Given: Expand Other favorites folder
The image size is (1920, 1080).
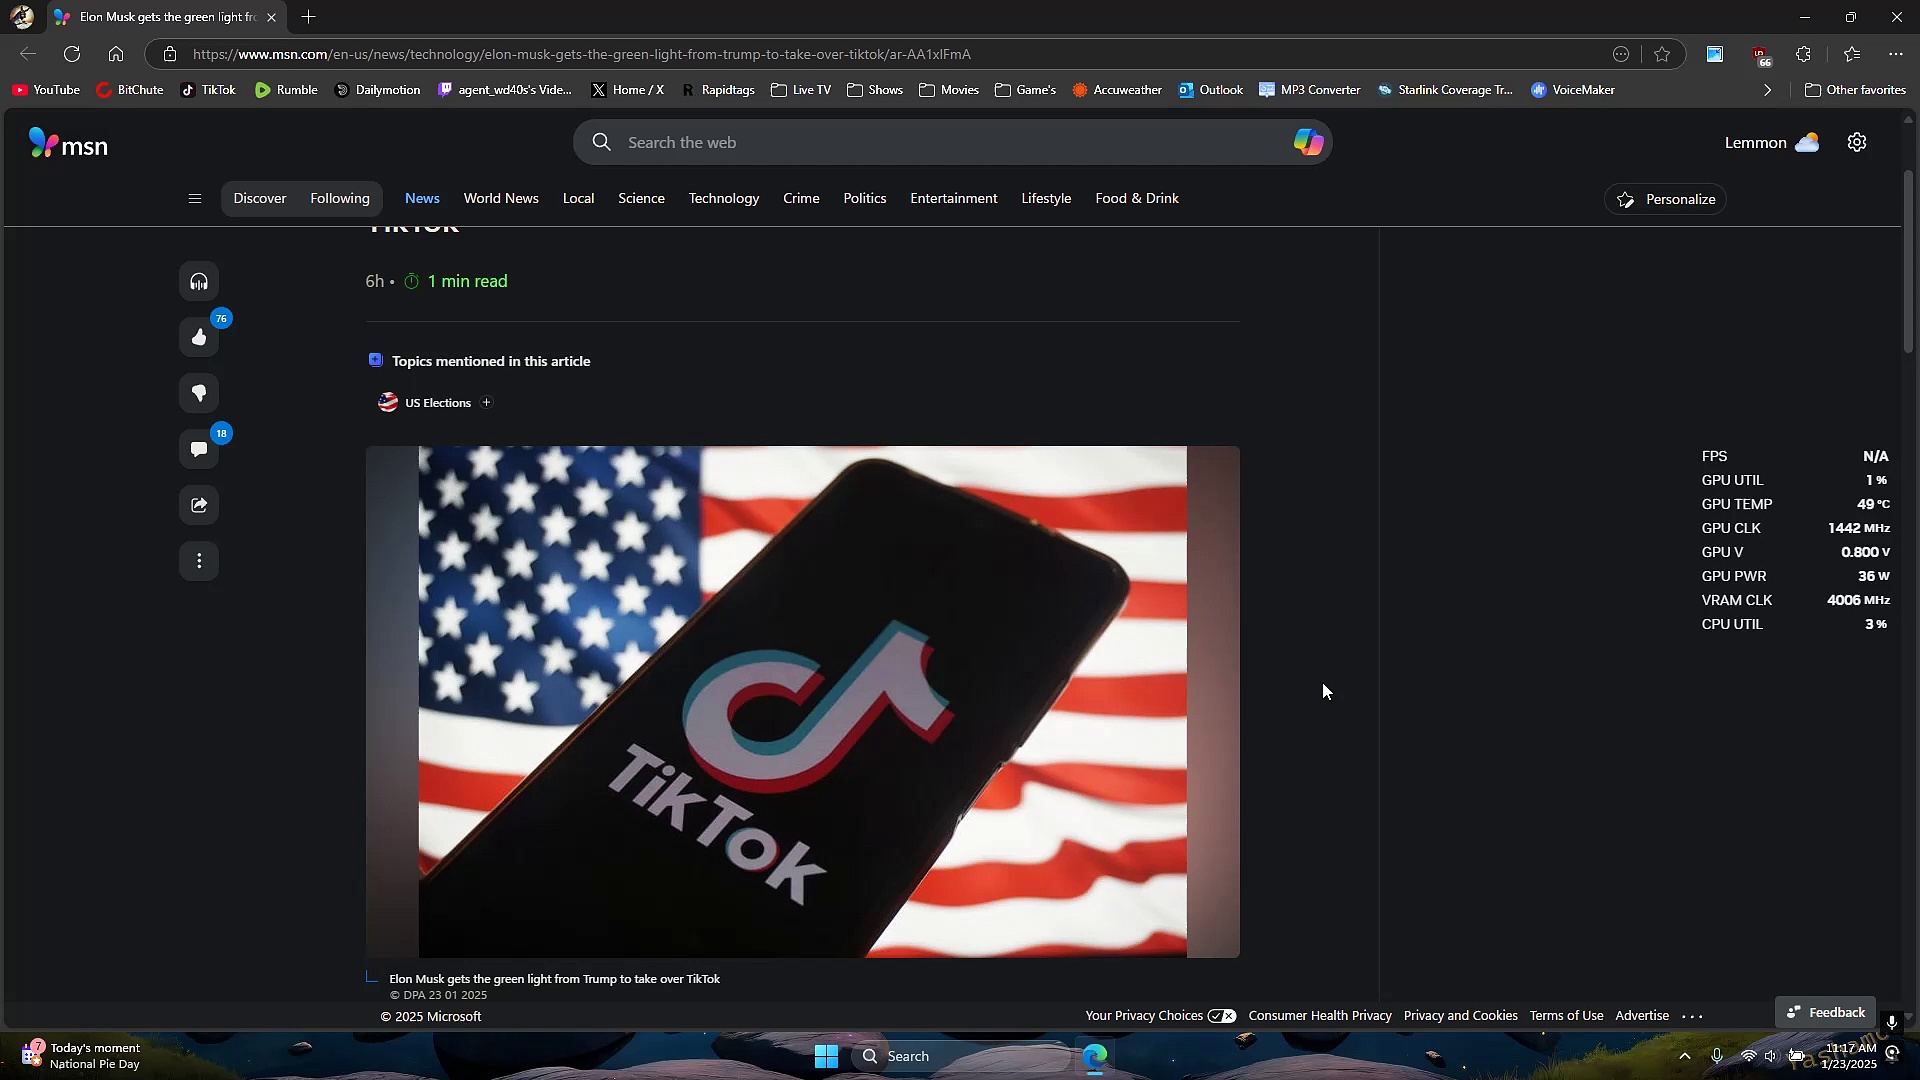Looking at the screenshot, I should [x=1855, y=90].
